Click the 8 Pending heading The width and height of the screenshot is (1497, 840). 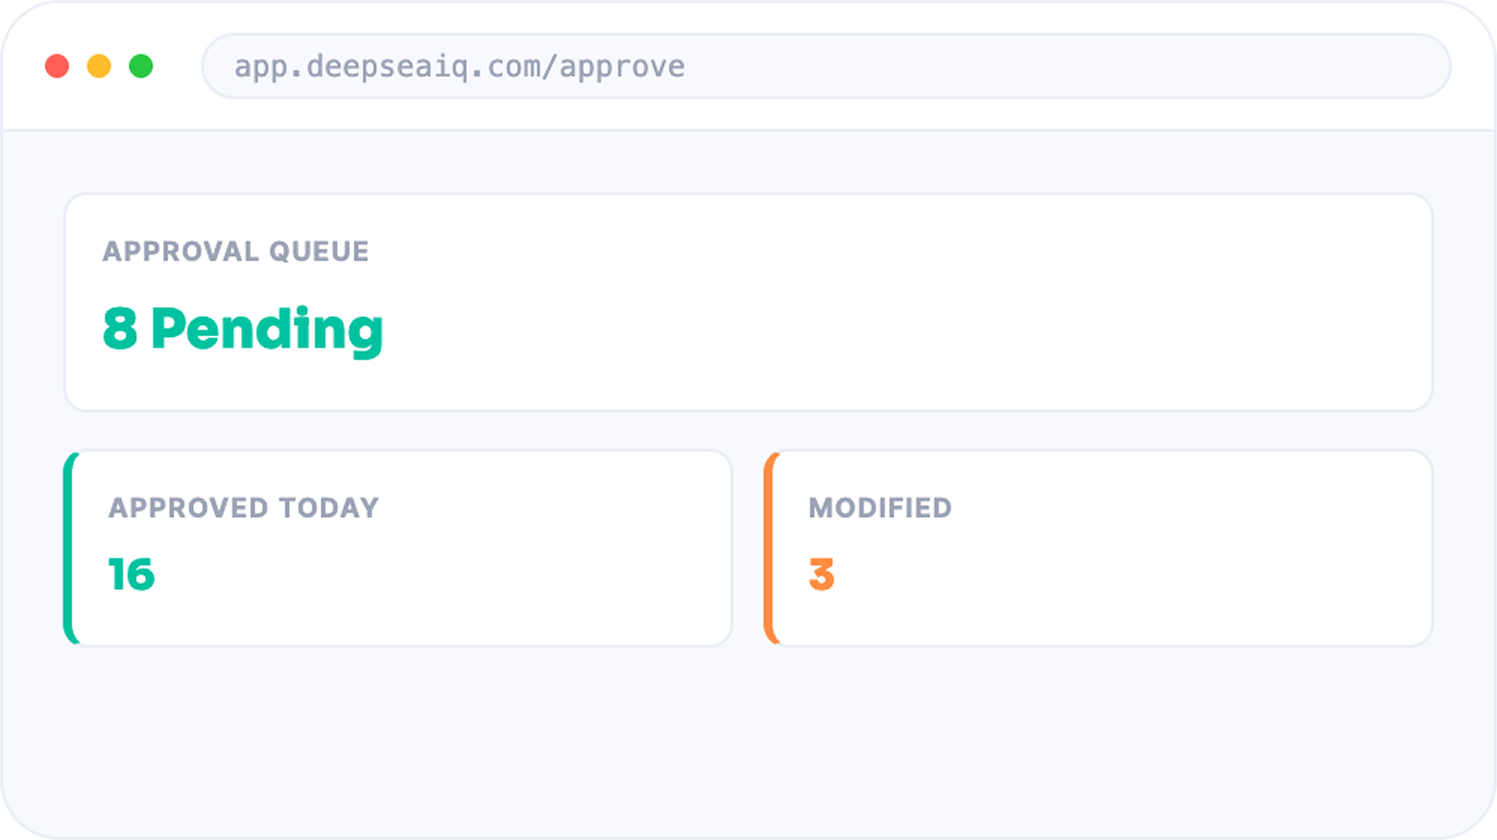[x=243, y=330]
